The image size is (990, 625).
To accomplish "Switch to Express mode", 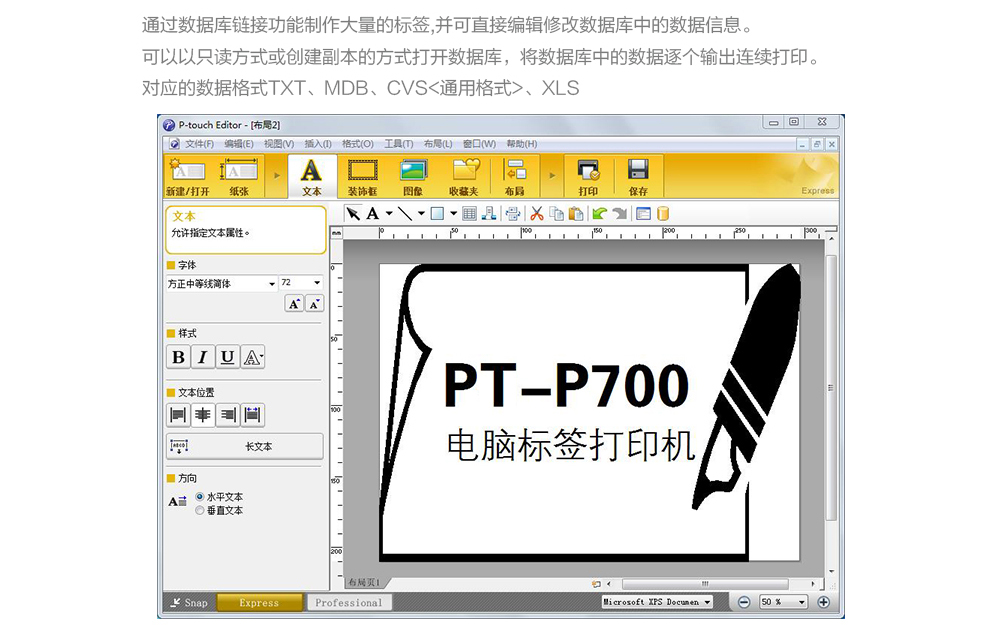I will [x=259, y=603].
